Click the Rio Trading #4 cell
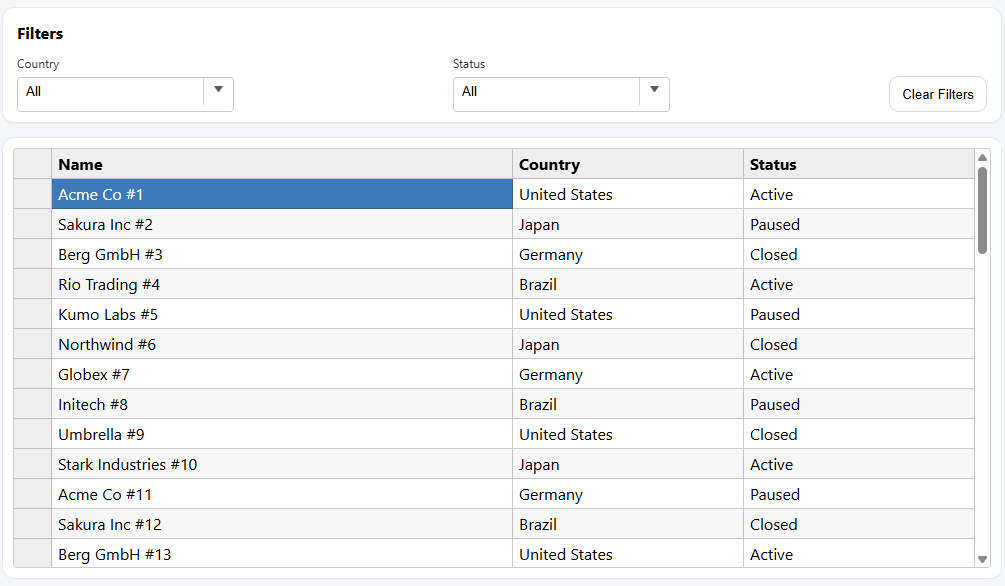The height and width of the screenshot is (586, 1005). pos(281,285)
